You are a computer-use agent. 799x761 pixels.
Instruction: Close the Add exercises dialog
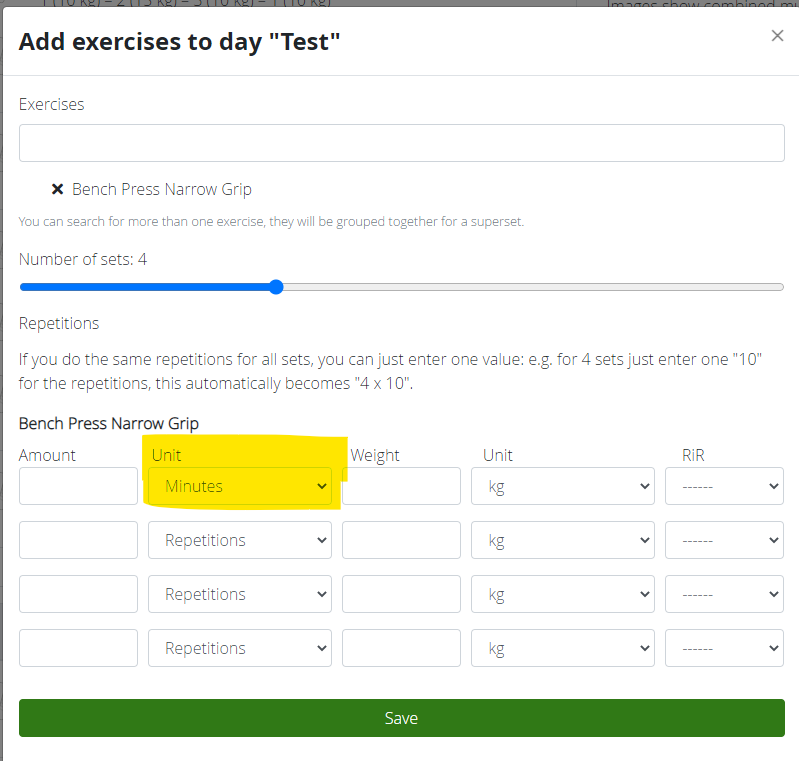click(777, 36)
